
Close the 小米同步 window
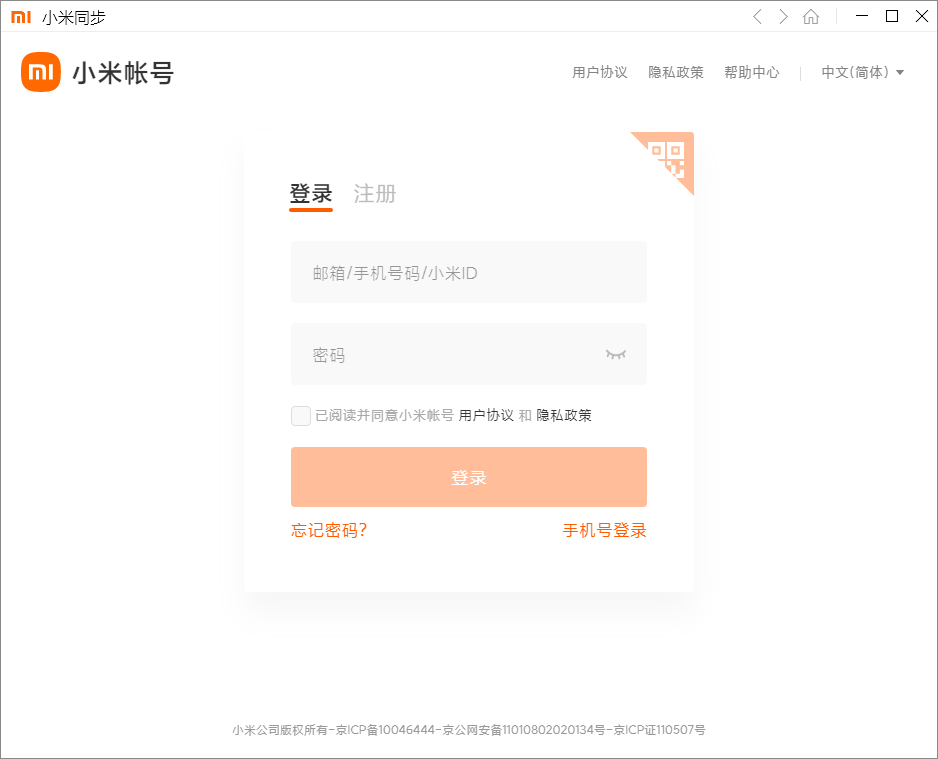pos(922,16)
